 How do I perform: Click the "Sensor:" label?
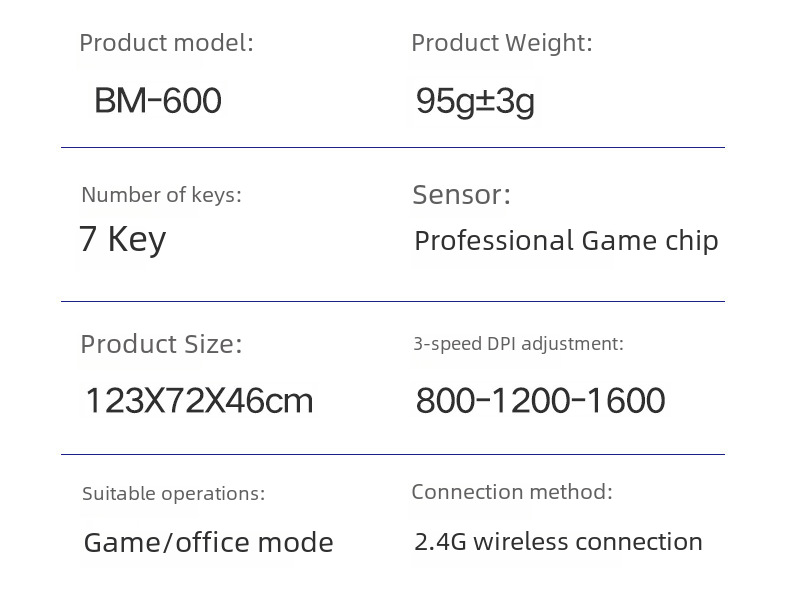pyautogui.click(x=461, y=195)
